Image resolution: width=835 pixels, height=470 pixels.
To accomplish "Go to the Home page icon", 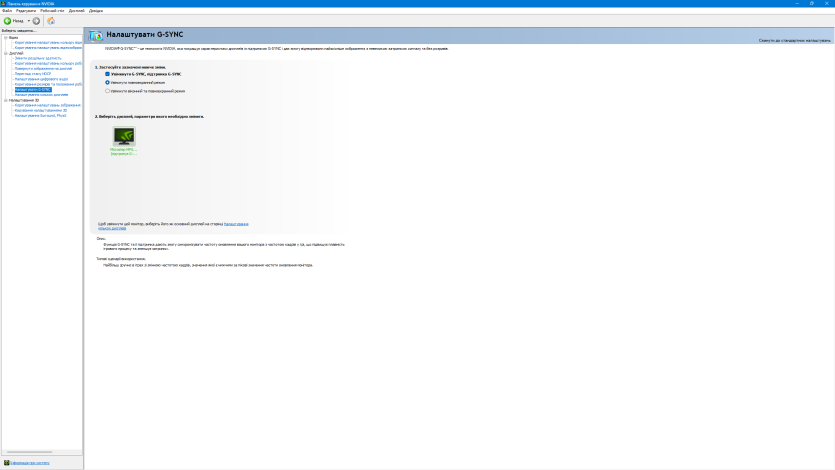I will [51, 21].
